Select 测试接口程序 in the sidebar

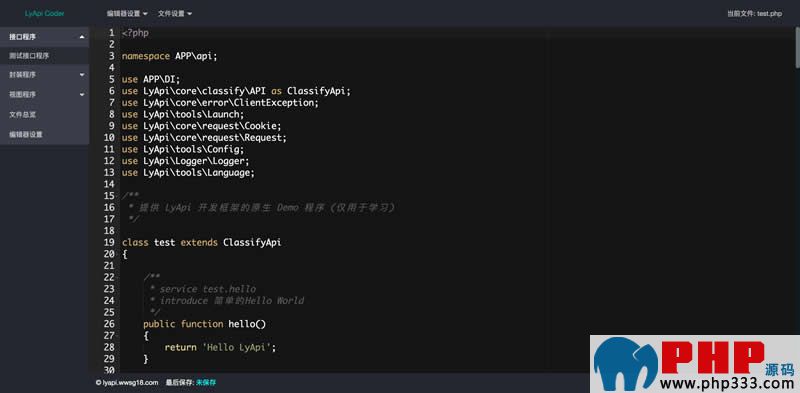pyautogui.click(x=44, y=56)
